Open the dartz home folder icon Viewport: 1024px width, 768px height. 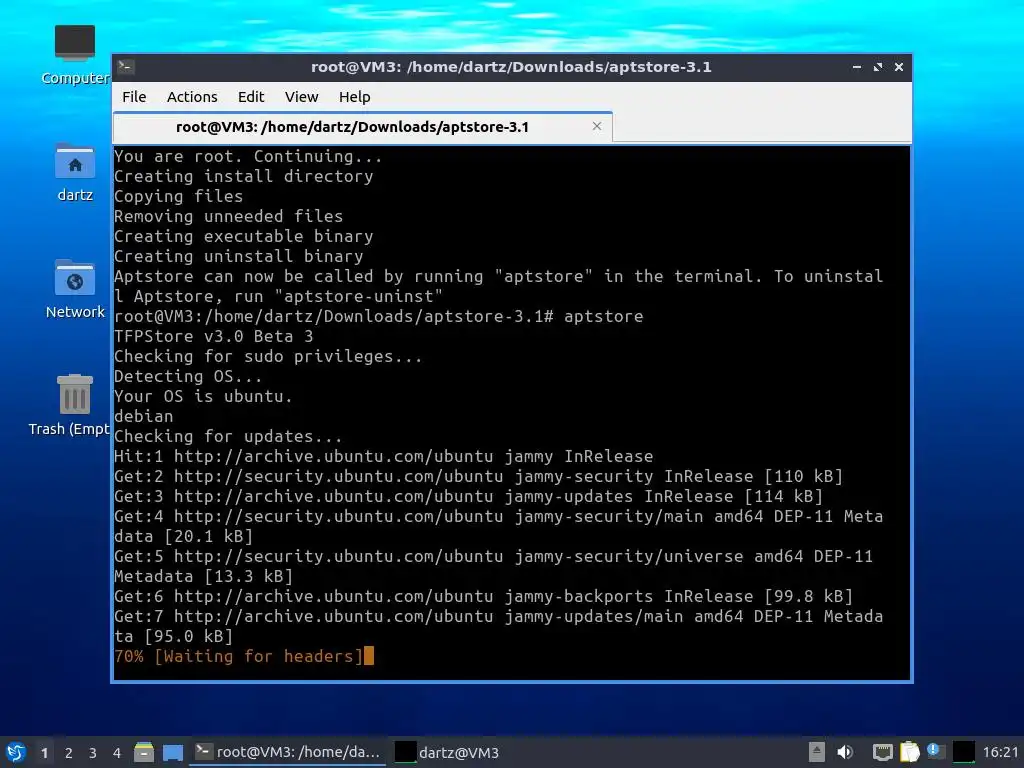[75, 172]
